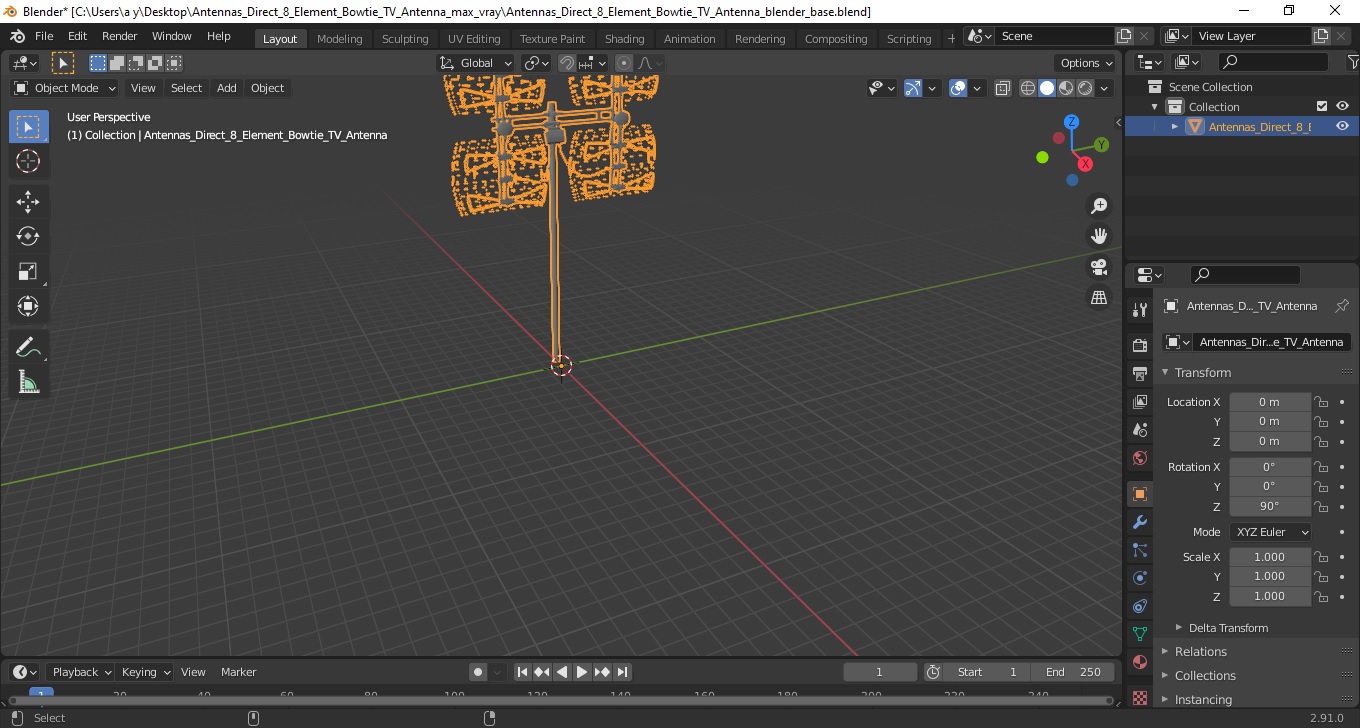Switch perspective/orthographic grid icon
This screenshot has width=1360, height=728.
pyautogui.click(x=1099, y=298)
